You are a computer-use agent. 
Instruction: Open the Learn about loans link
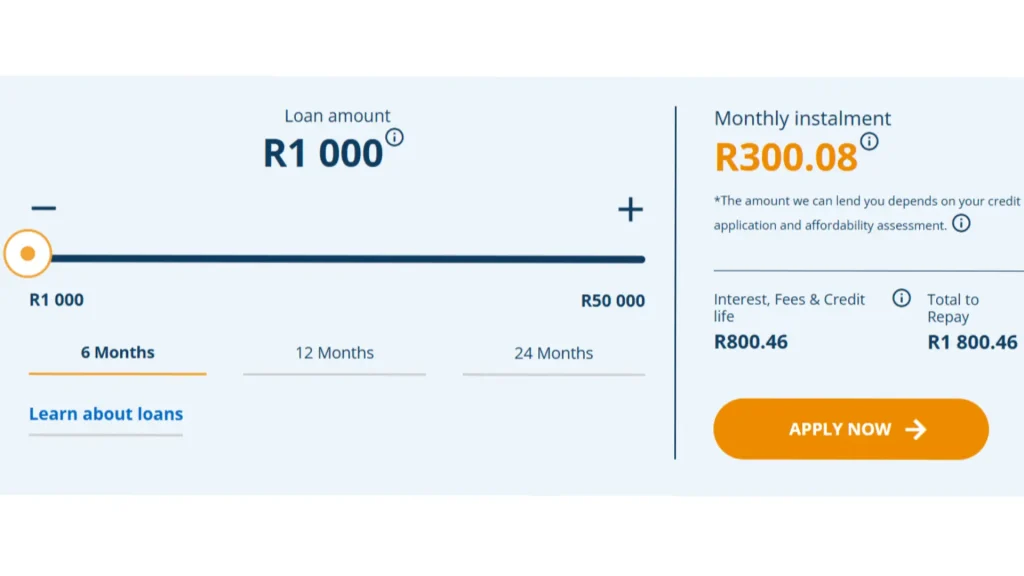point(105,413)
